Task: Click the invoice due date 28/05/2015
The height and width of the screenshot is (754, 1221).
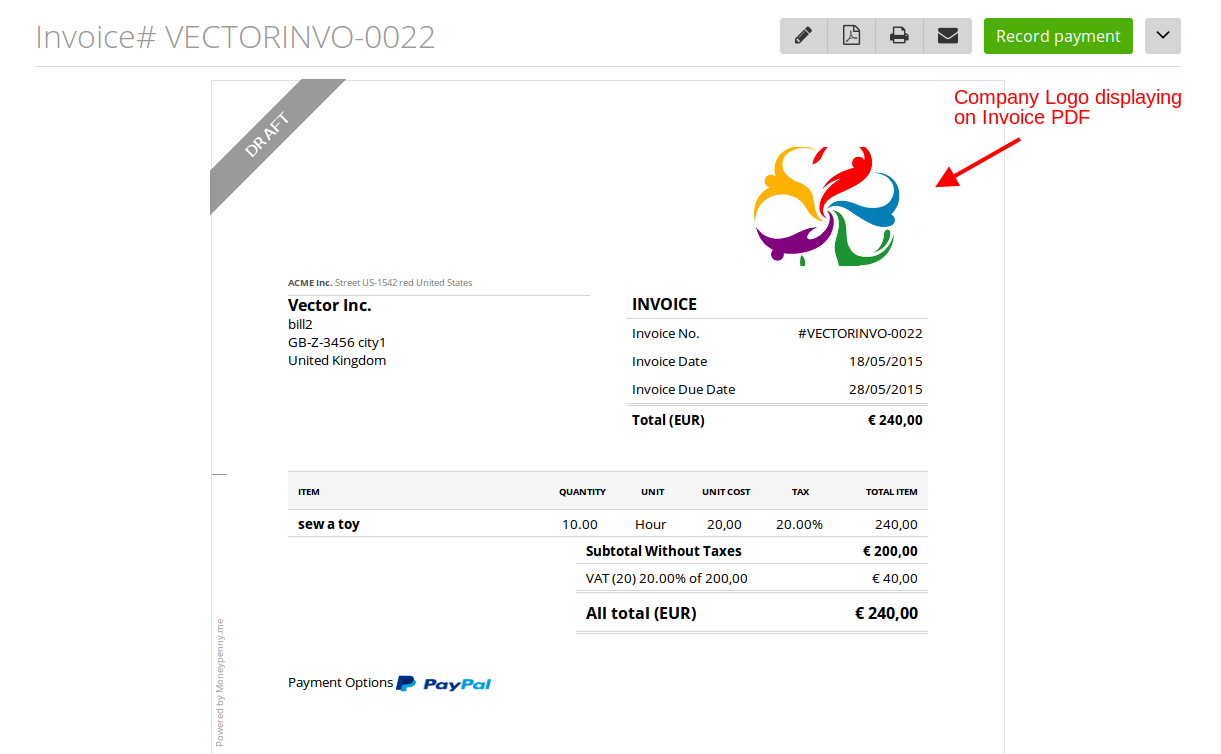Action: click(x=886, y=390)
